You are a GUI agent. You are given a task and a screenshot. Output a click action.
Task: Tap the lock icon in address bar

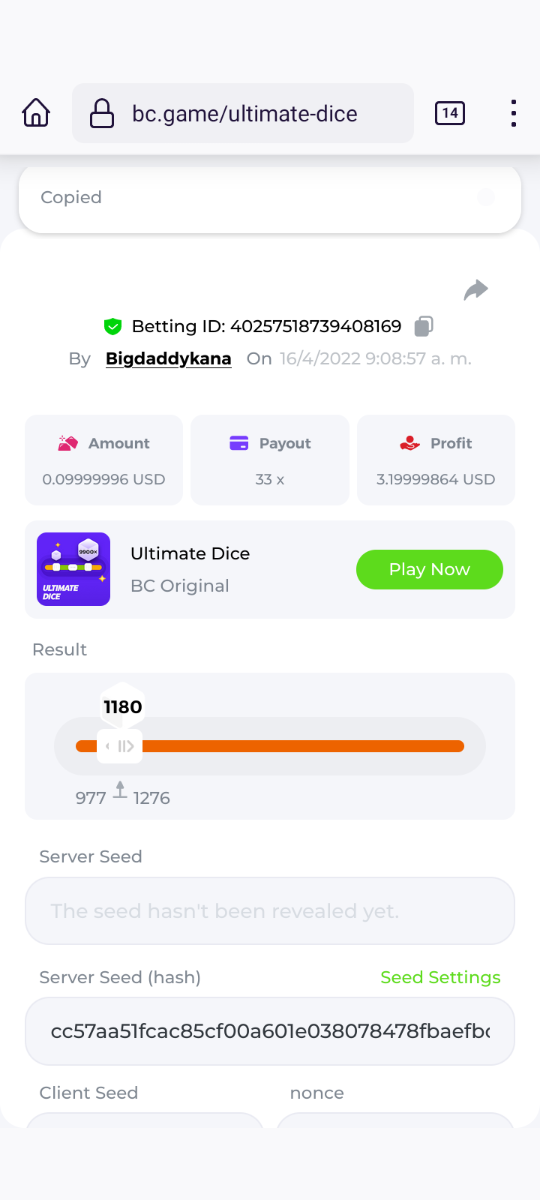pos(102,114)
